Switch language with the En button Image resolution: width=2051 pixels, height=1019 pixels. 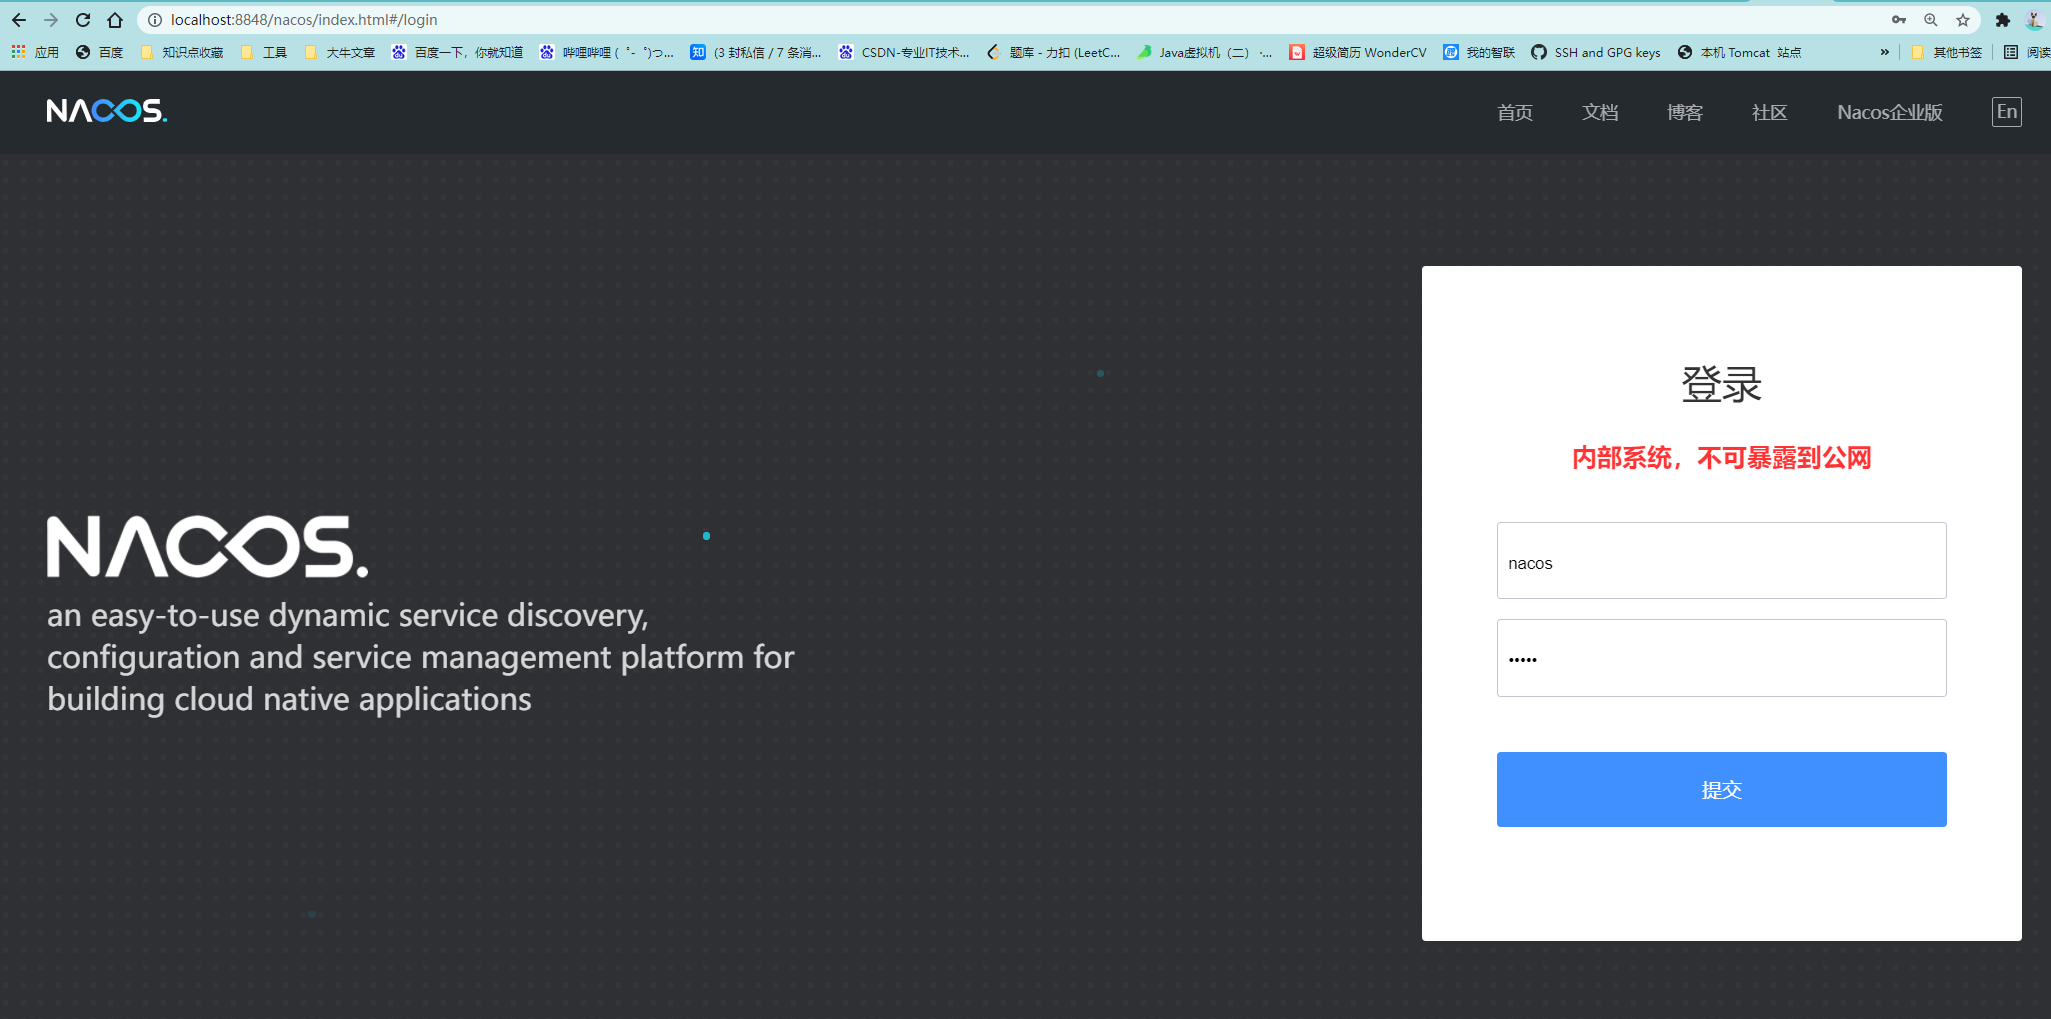click(2007, 112)
